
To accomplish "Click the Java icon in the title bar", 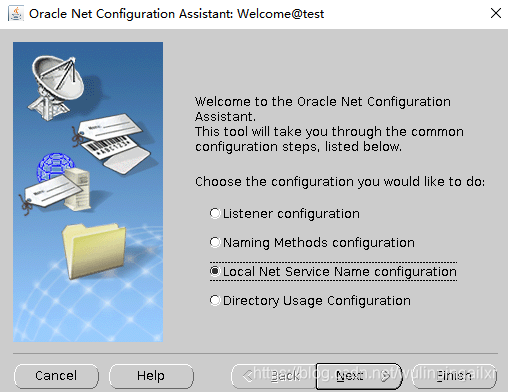I will pyautogui.click(x=16, y=13).
